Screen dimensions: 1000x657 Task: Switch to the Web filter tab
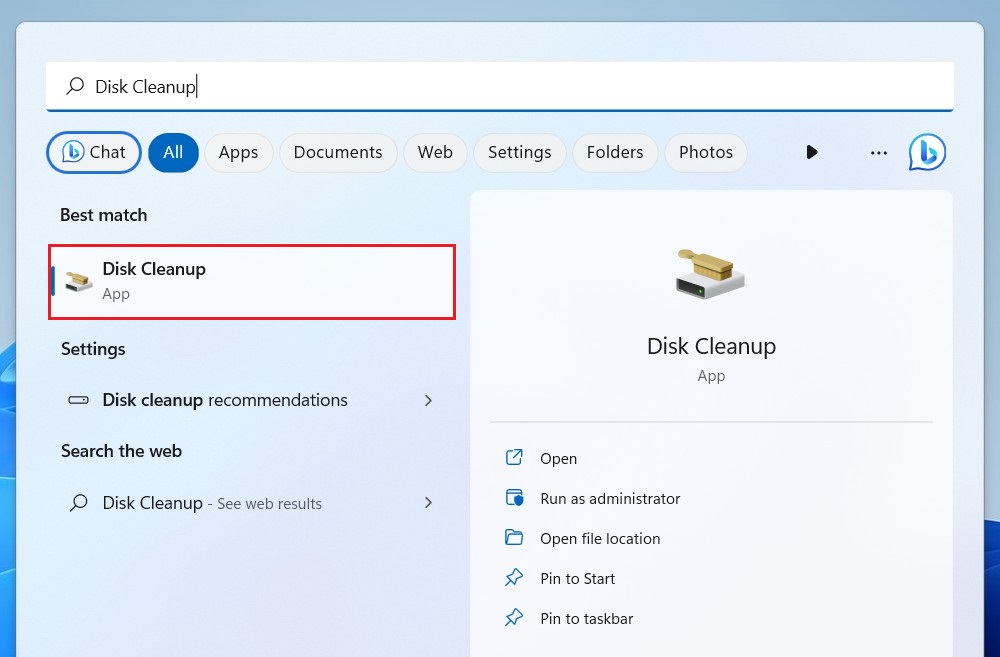point(435,152)
